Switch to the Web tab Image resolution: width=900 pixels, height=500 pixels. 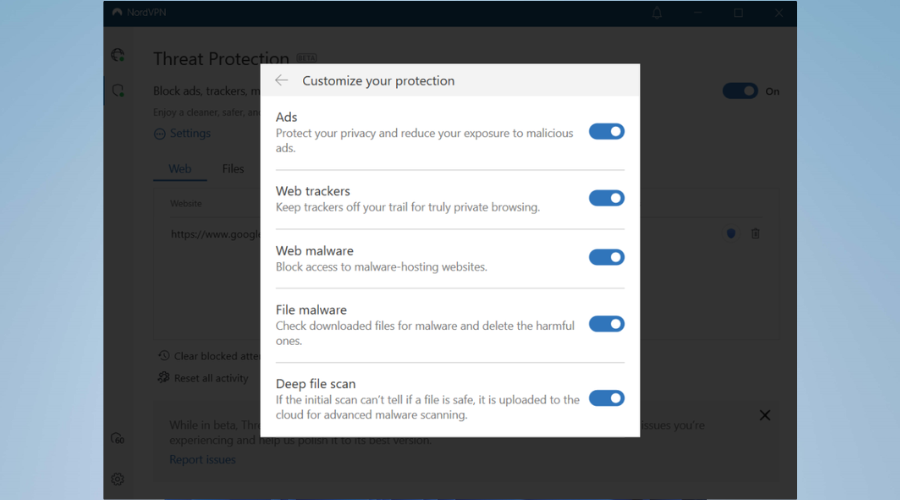(180, 169)
